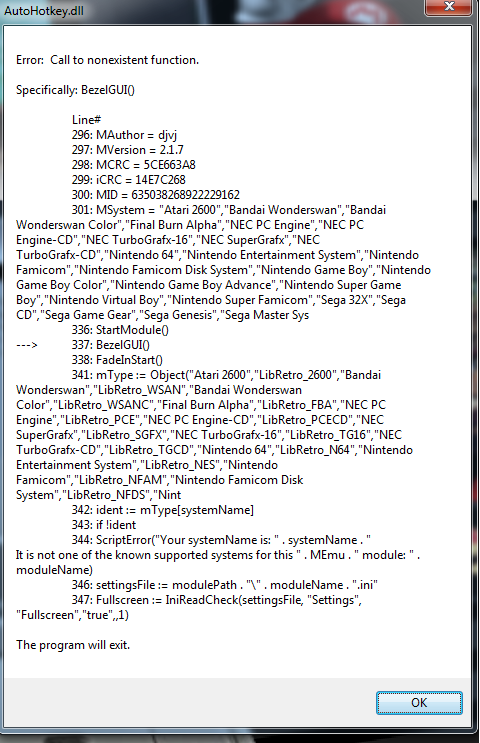Viewport: 480px width, 743px height.
Task: Click line 336 StartModule()
Action: 120,330
